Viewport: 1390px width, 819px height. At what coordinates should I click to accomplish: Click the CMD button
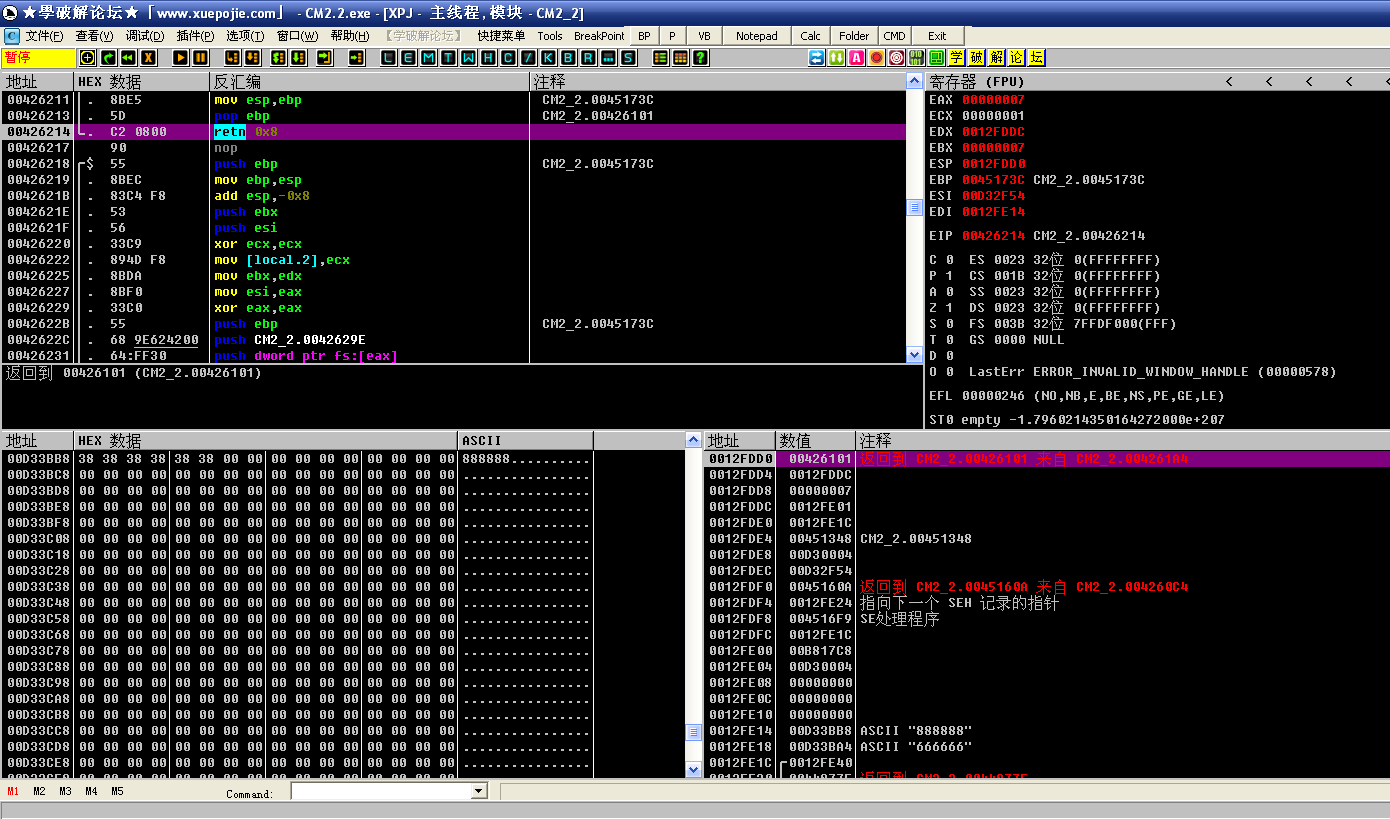(x=894, y=36)
